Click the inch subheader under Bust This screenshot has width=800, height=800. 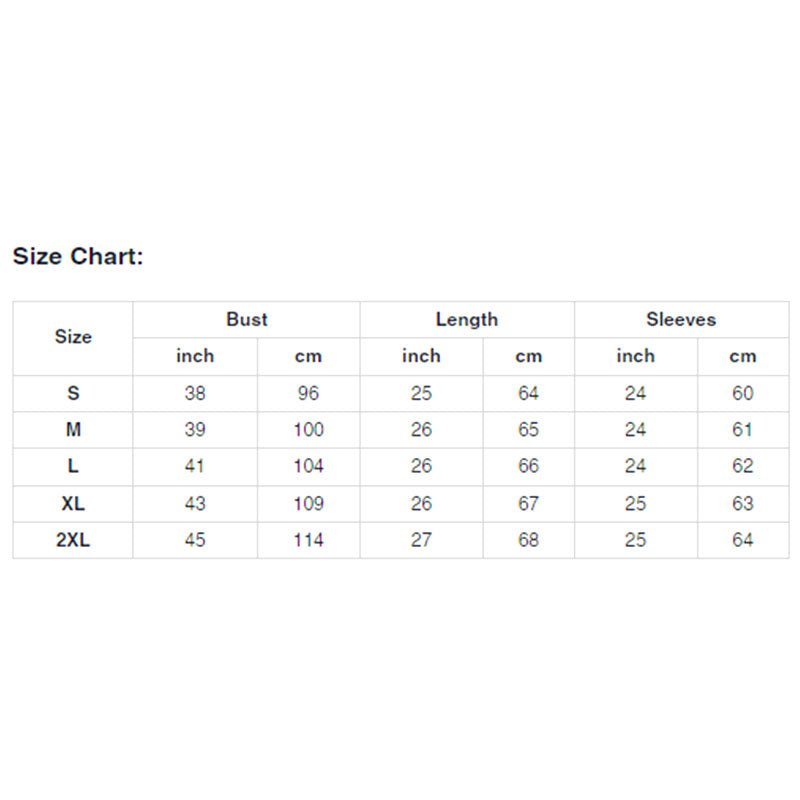click(195, 356)
